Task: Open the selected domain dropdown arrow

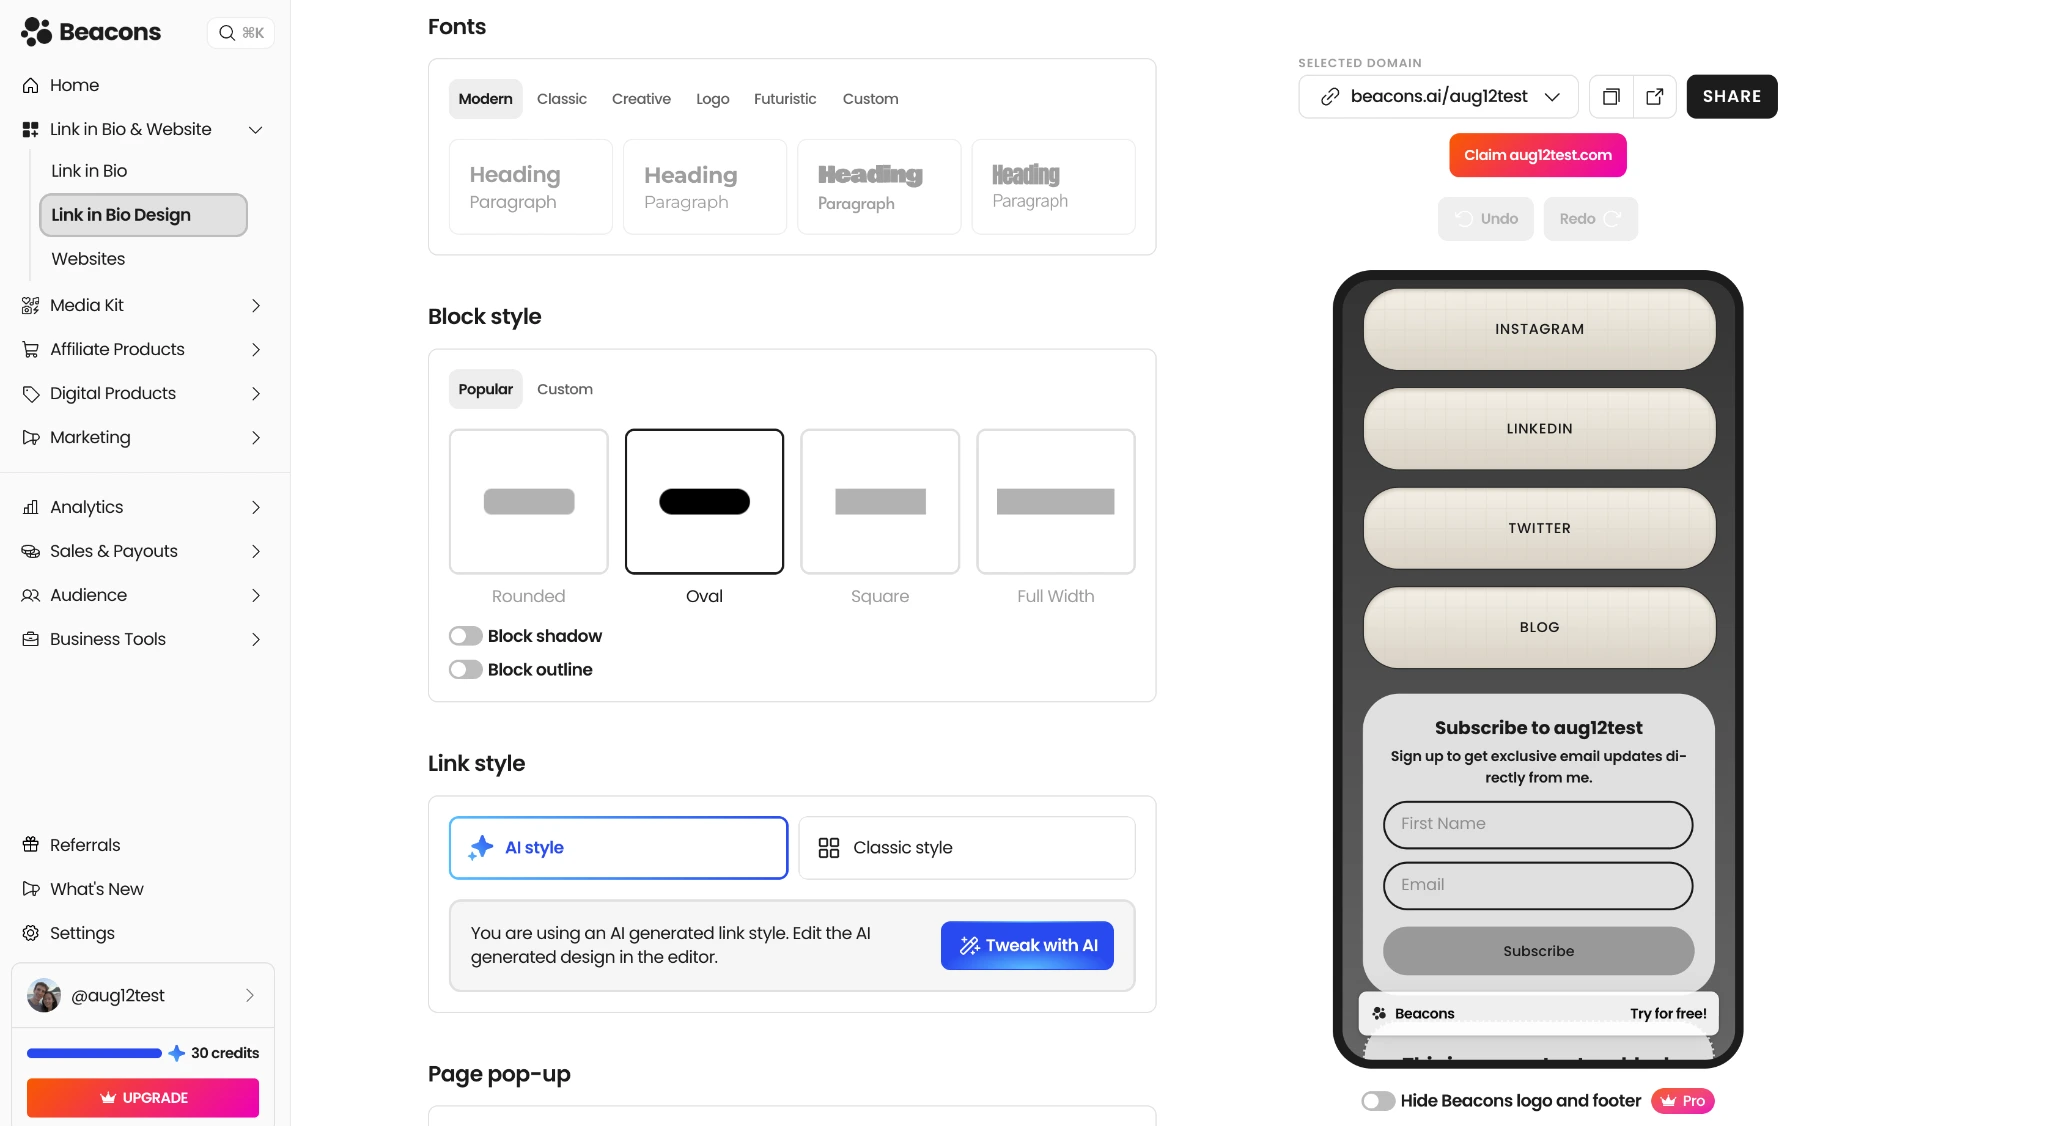Action: pos(1552,96)
